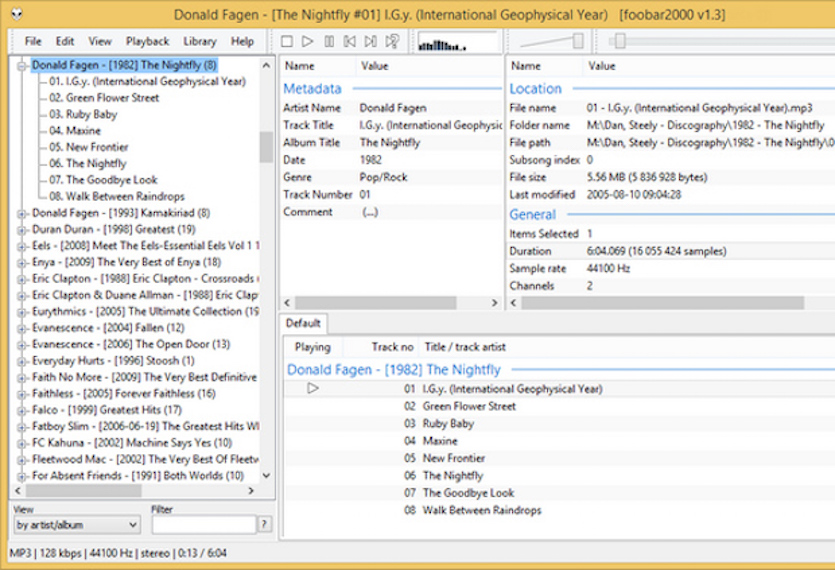Expand the Donald Fagen Kamakiriad album
Screen dimensions: 835x570
point(22,214)
